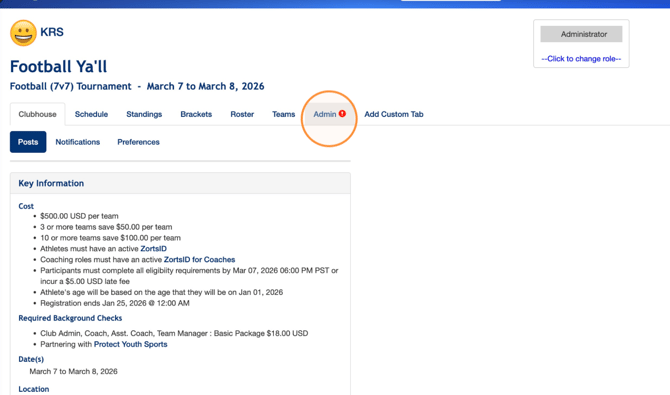Open the Teams tab
The width and height of the screenshot is (670, 395).
pyautogui.click(x=284, y=114)
